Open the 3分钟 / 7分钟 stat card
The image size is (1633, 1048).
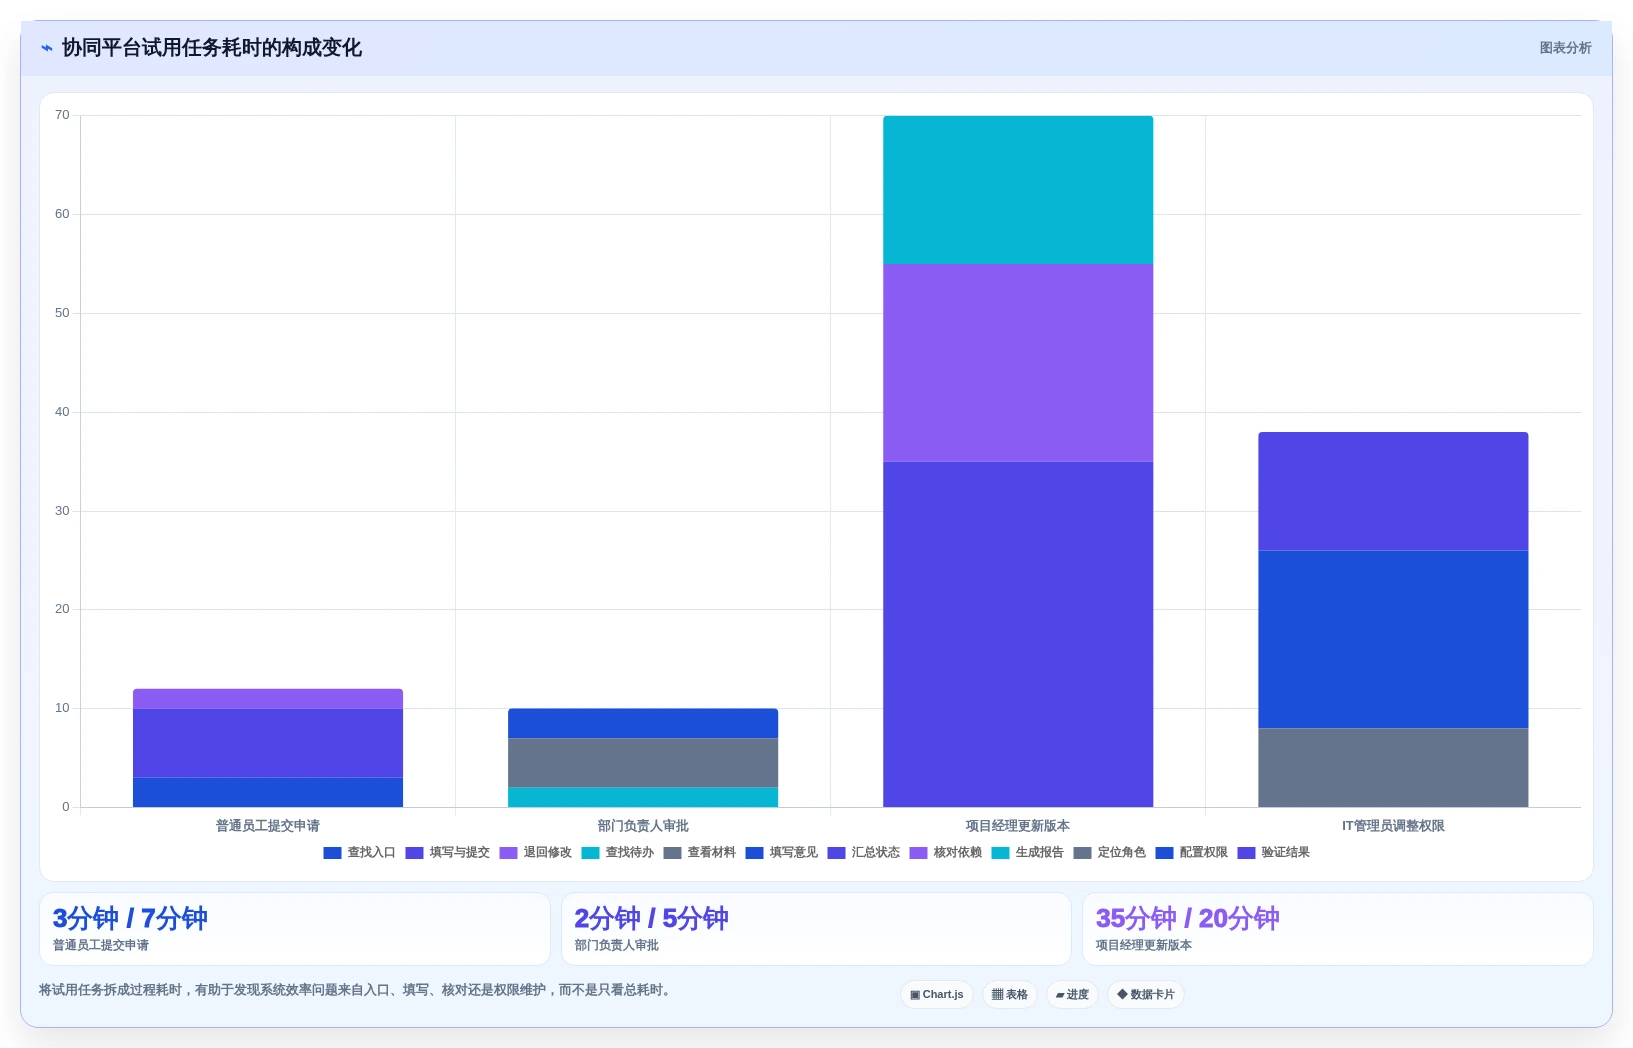pos(295,929)
